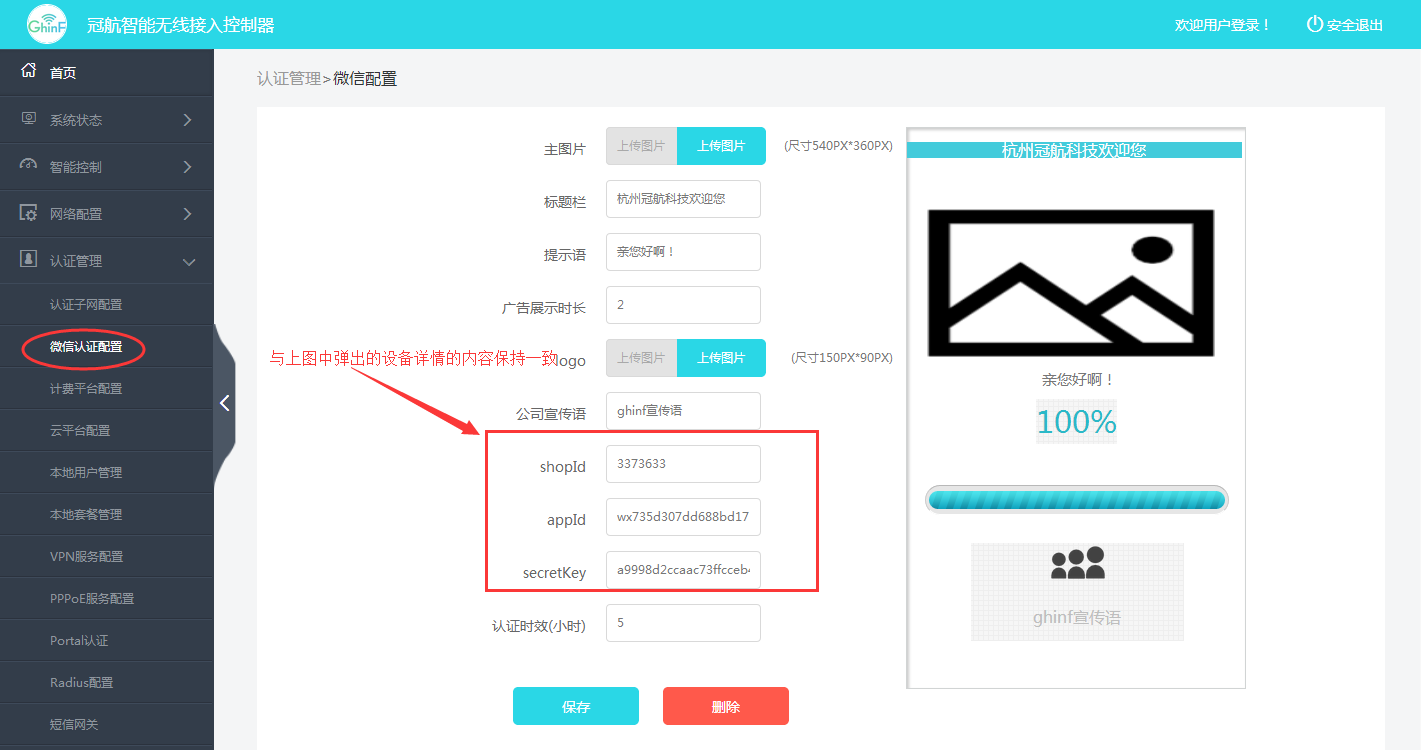Click the gear icon beside 网络配置

[29, 213]
